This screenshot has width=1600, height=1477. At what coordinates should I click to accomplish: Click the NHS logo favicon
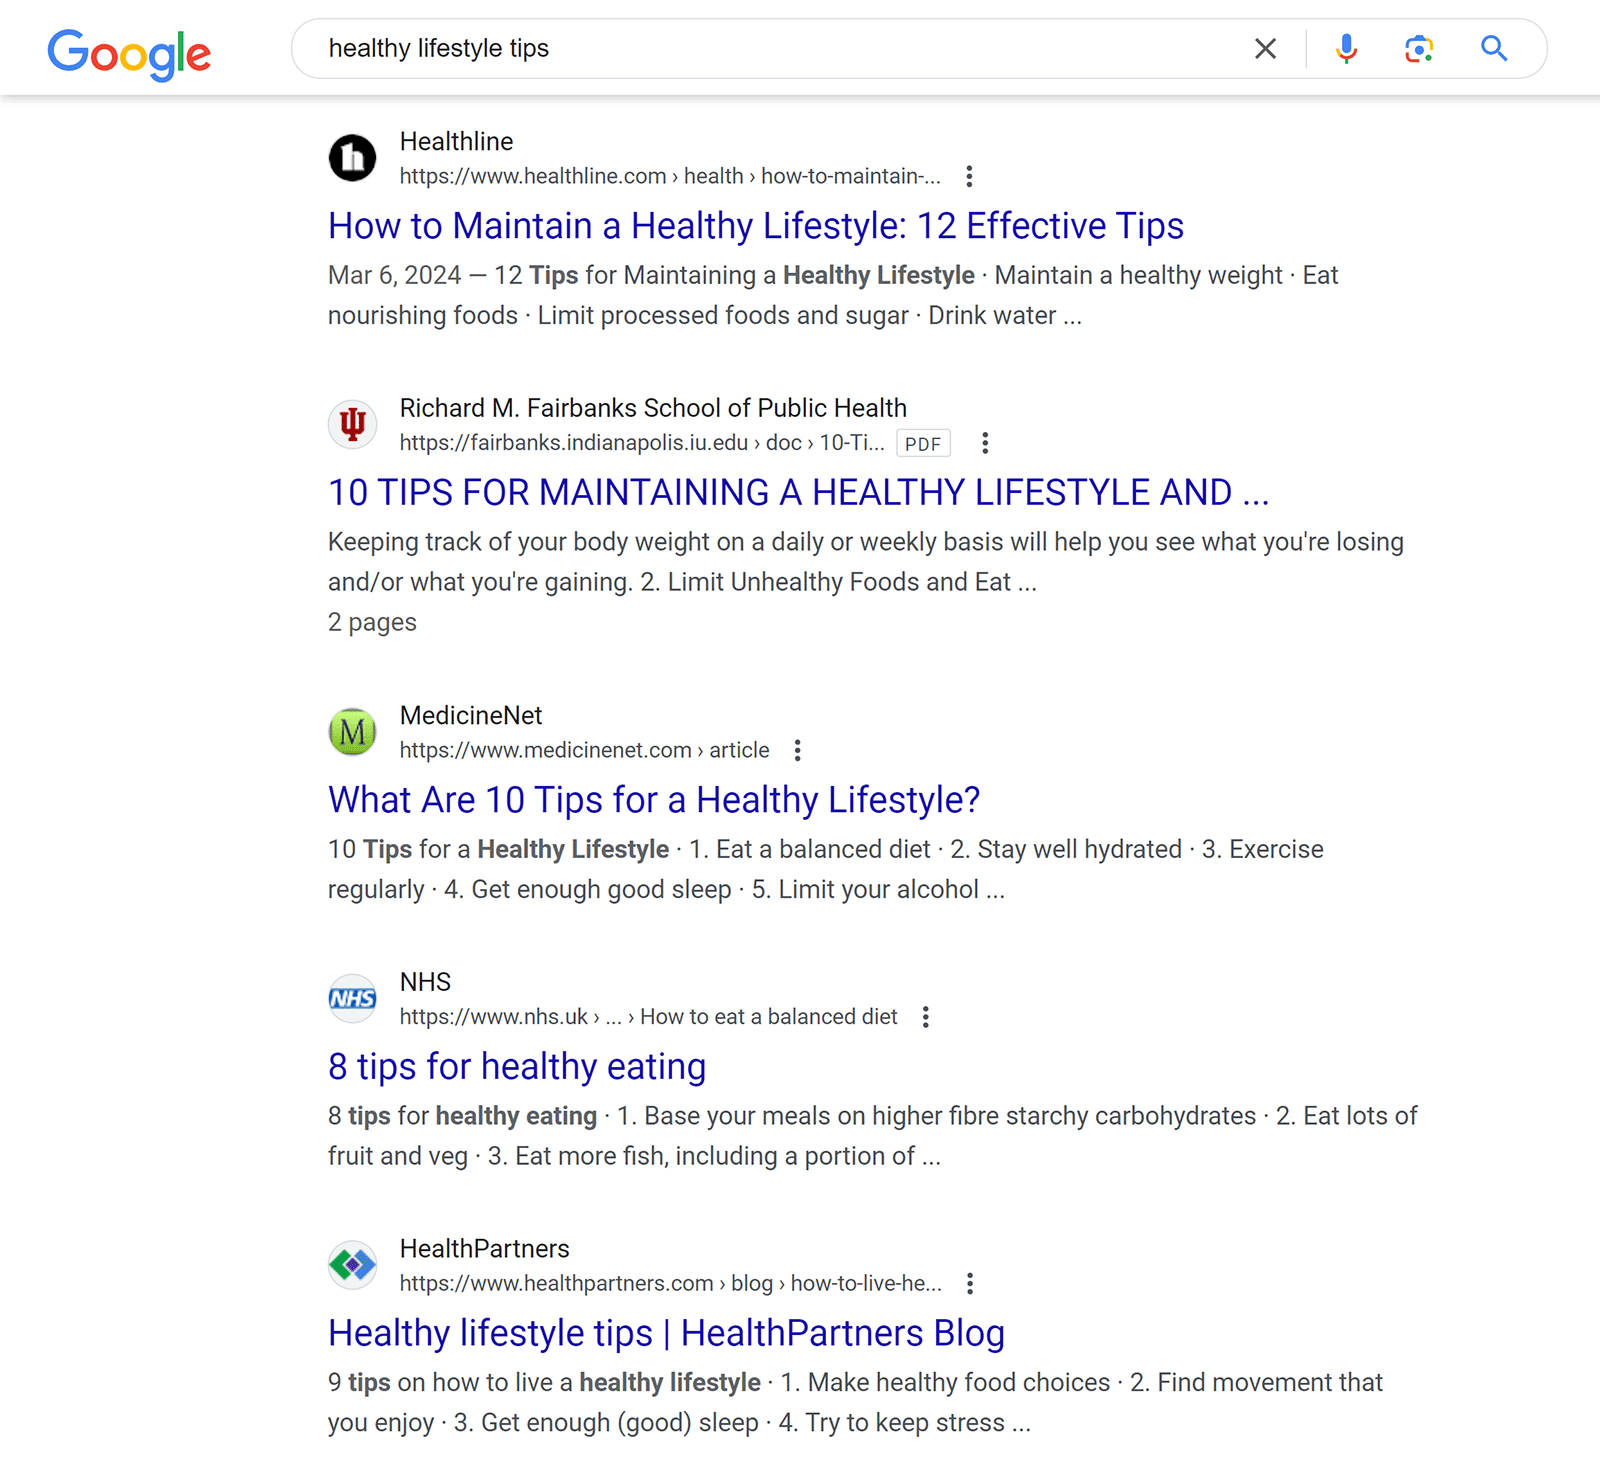coord(352,997)
